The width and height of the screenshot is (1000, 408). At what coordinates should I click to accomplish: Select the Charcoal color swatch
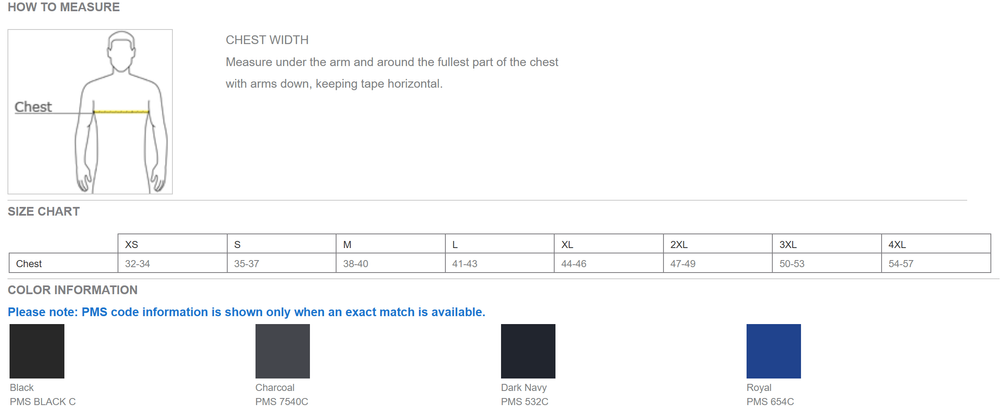[x=282, y=351]
